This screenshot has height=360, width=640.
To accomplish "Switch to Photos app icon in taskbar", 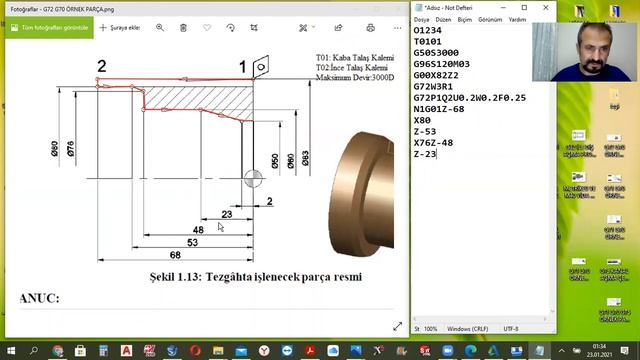I will [356, 351].
